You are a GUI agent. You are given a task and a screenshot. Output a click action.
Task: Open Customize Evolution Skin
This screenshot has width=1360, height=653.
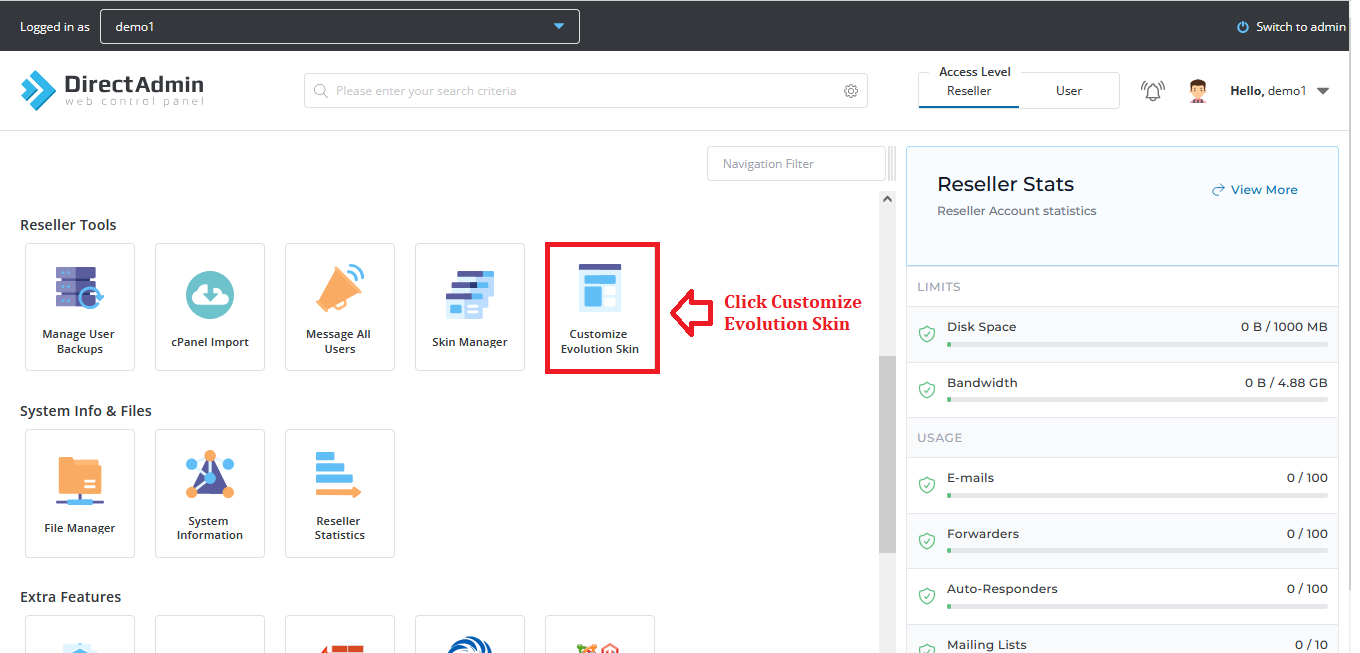coord(600,307)
